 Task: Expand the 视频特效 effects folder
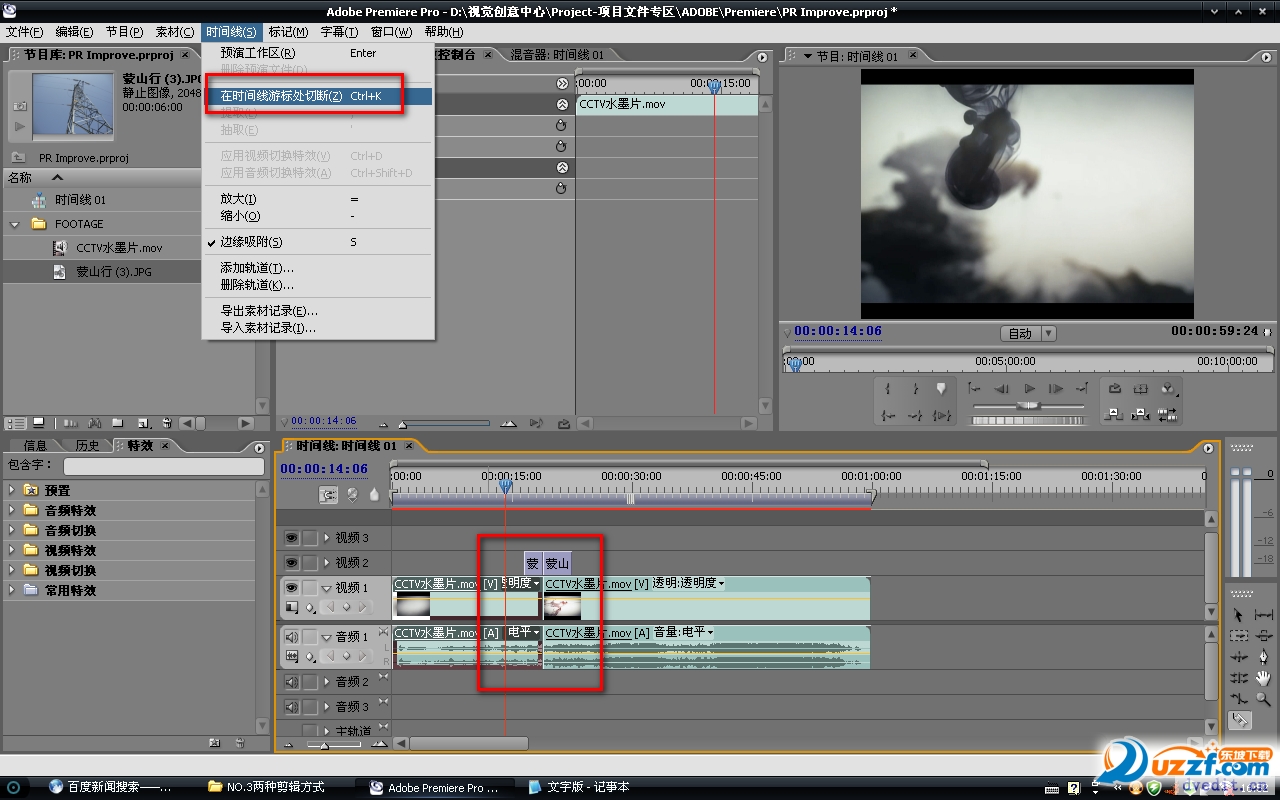click(12, 550)
